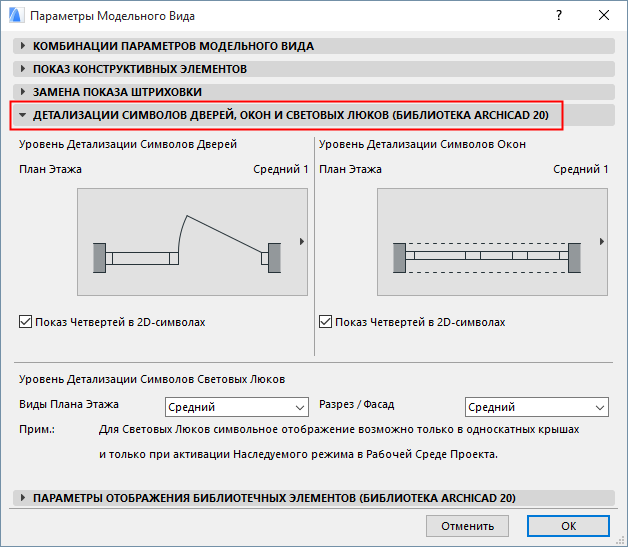Screen dimensions: 628x547
Task: Expand Показ конструктивных элементов section
Action: point(314,69)
